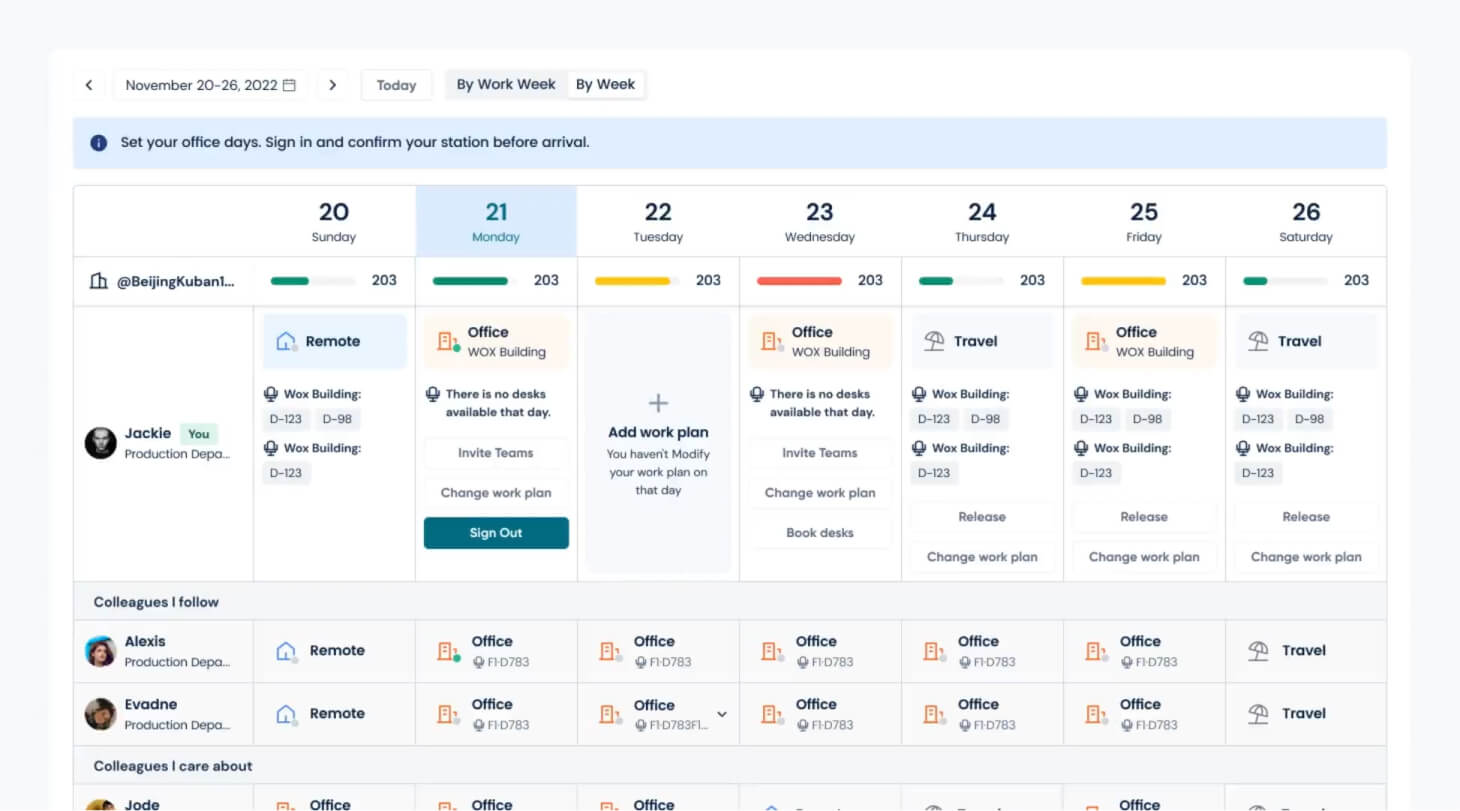Click the plus icon to add work plan

coord(658,403)
